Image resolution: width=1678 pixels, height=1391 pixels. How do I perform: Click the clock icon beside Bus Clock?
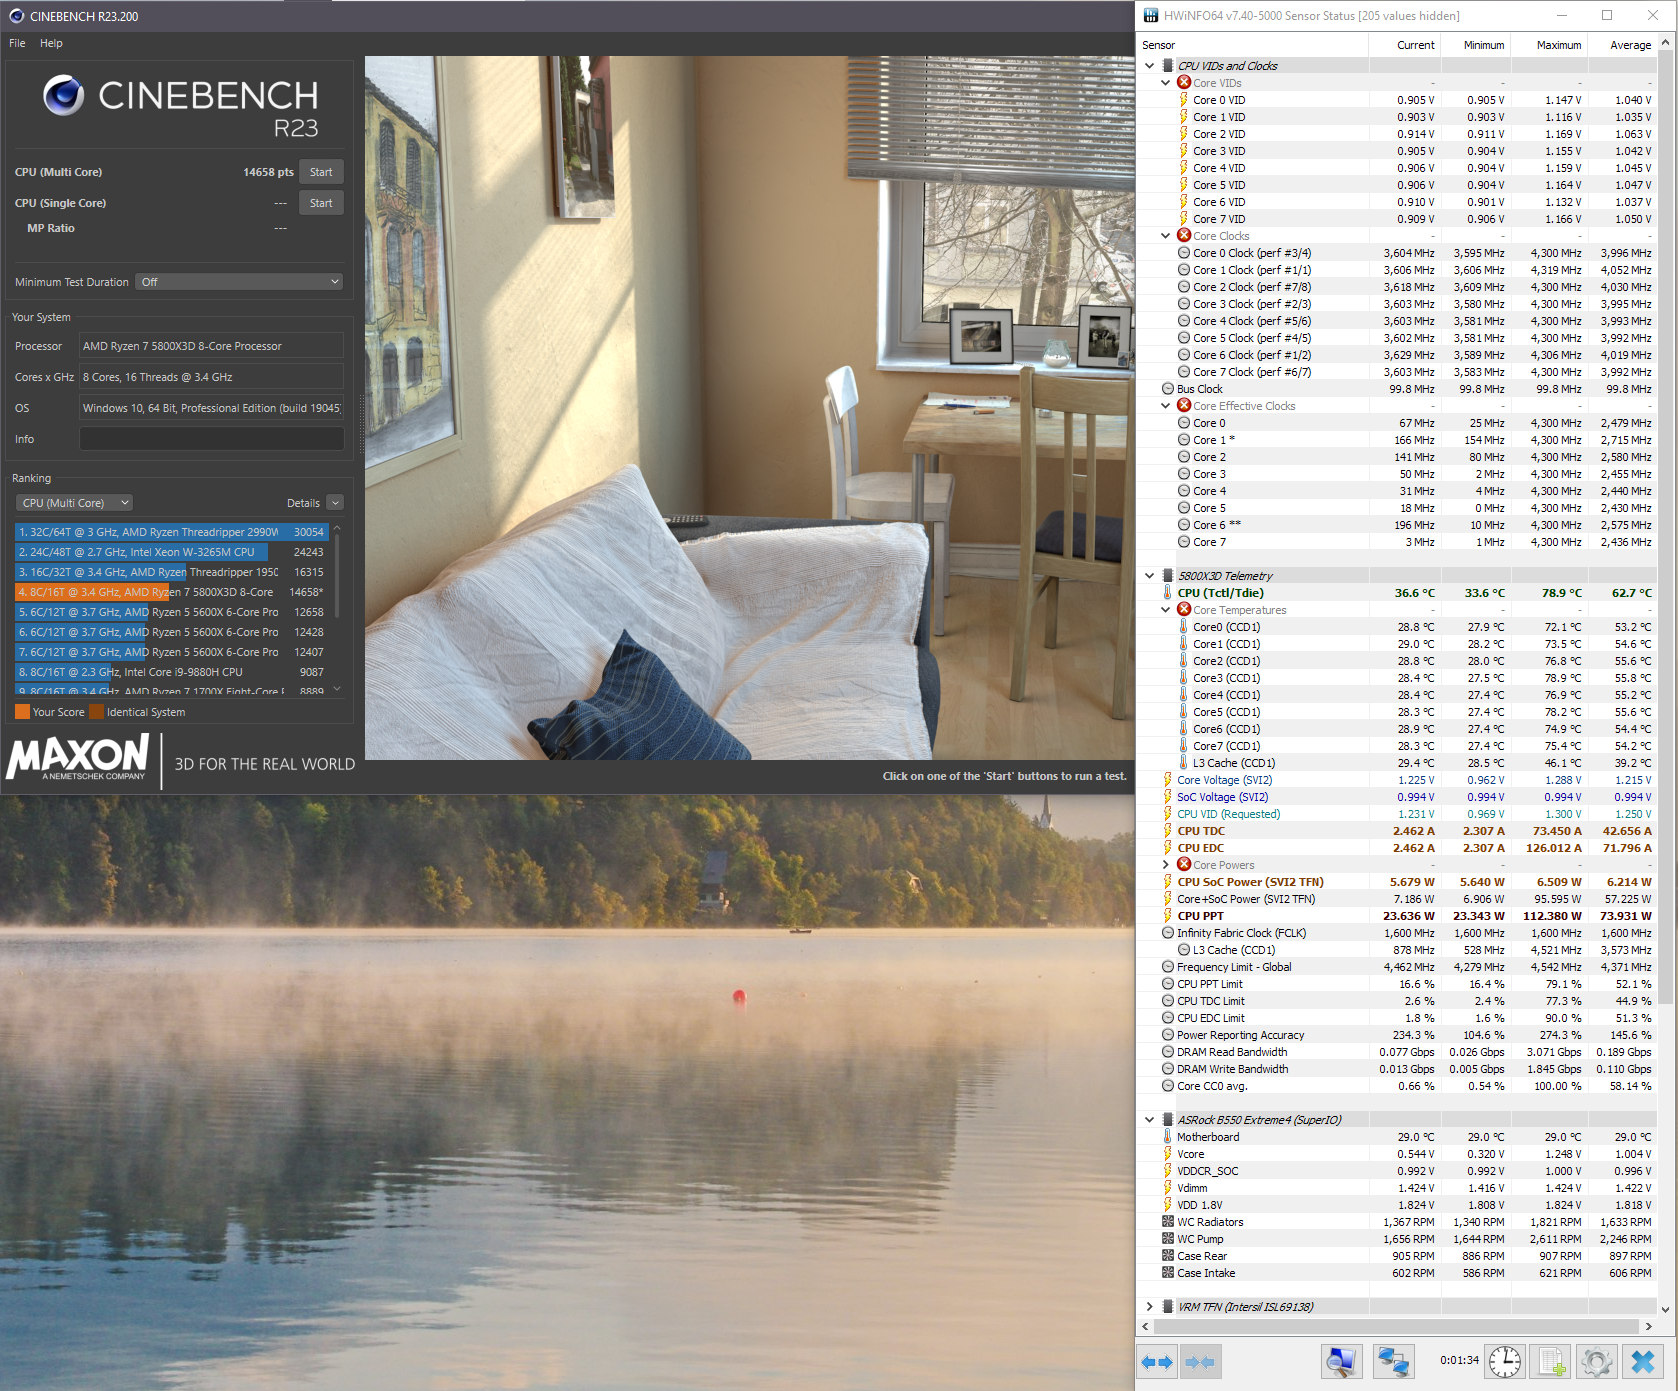[1168, 388]
